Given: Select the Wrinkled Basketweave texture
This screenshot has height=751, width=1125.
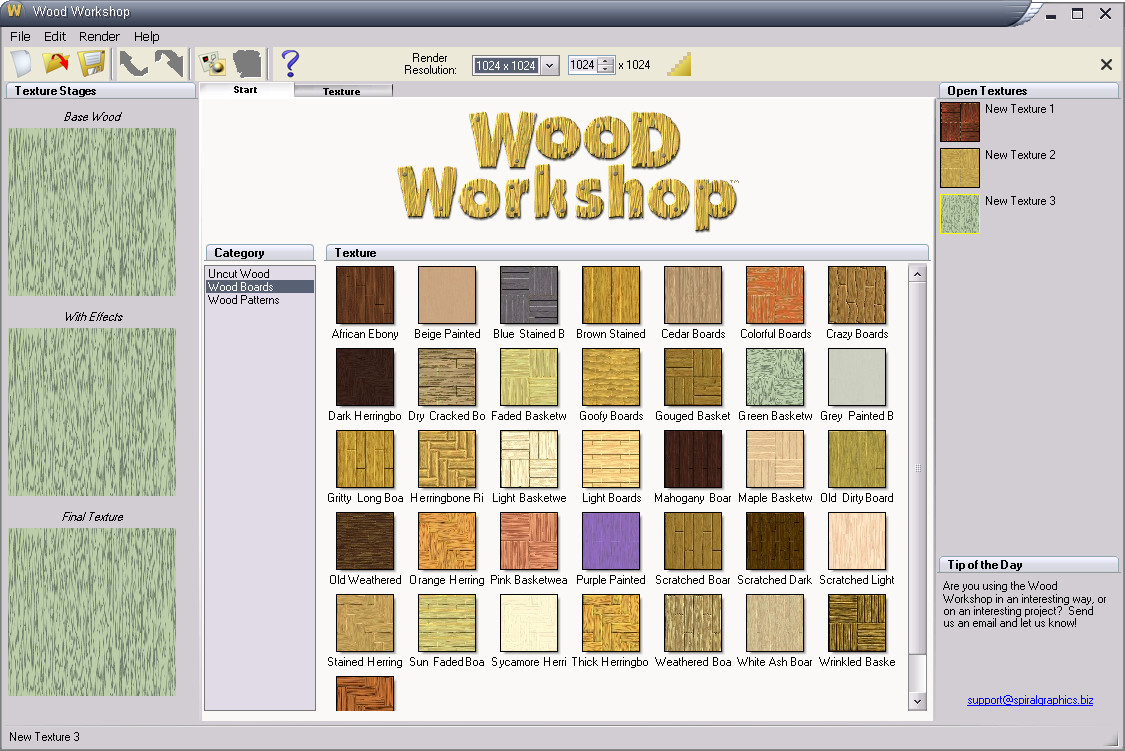Looking at the screenshot, I should coord(857,623).
